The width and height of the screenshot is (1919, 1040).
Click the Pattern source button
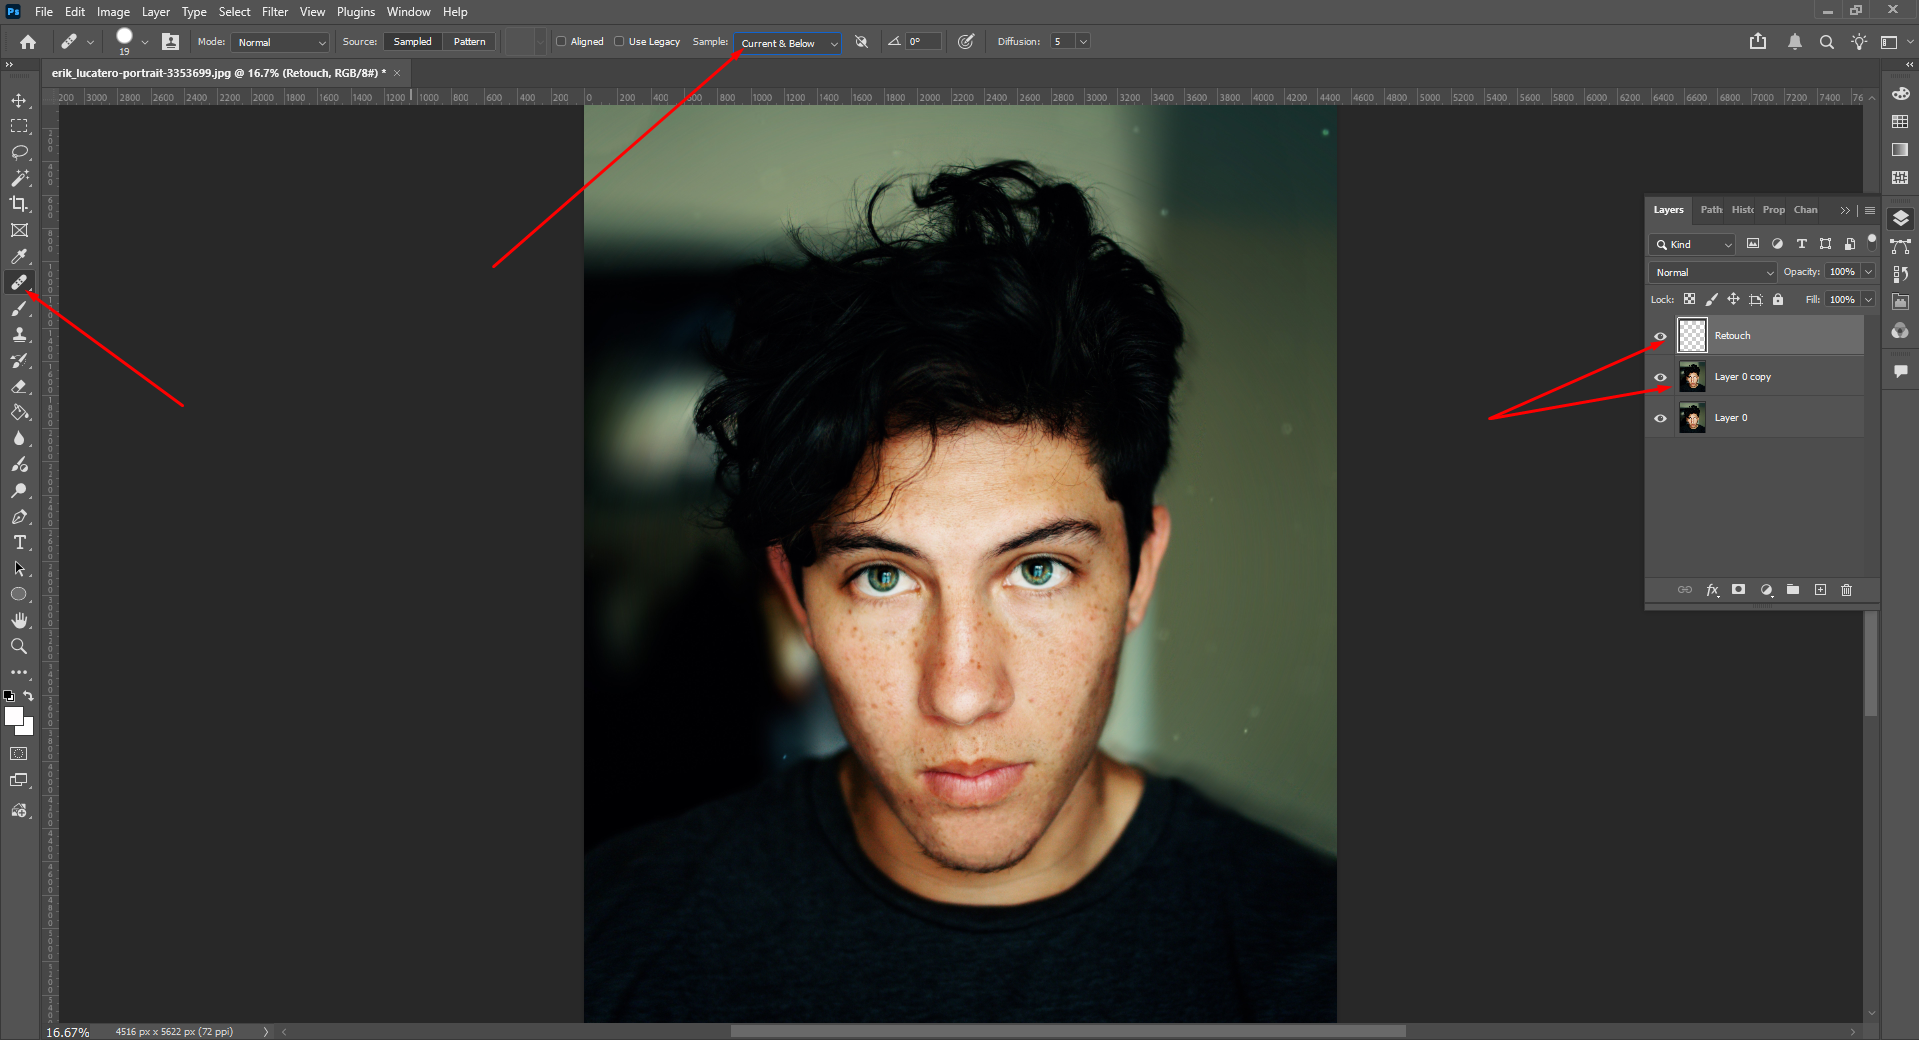(469, 41)
